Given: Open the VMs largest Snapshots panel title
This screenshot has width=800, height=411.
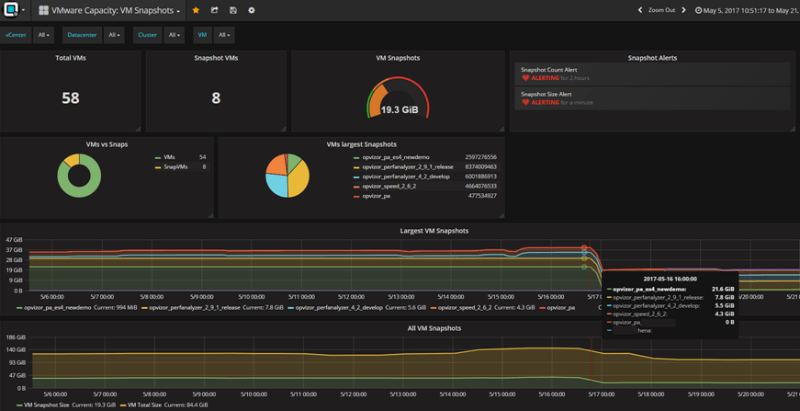Looking at the screenshot, I should pos(361,144).
